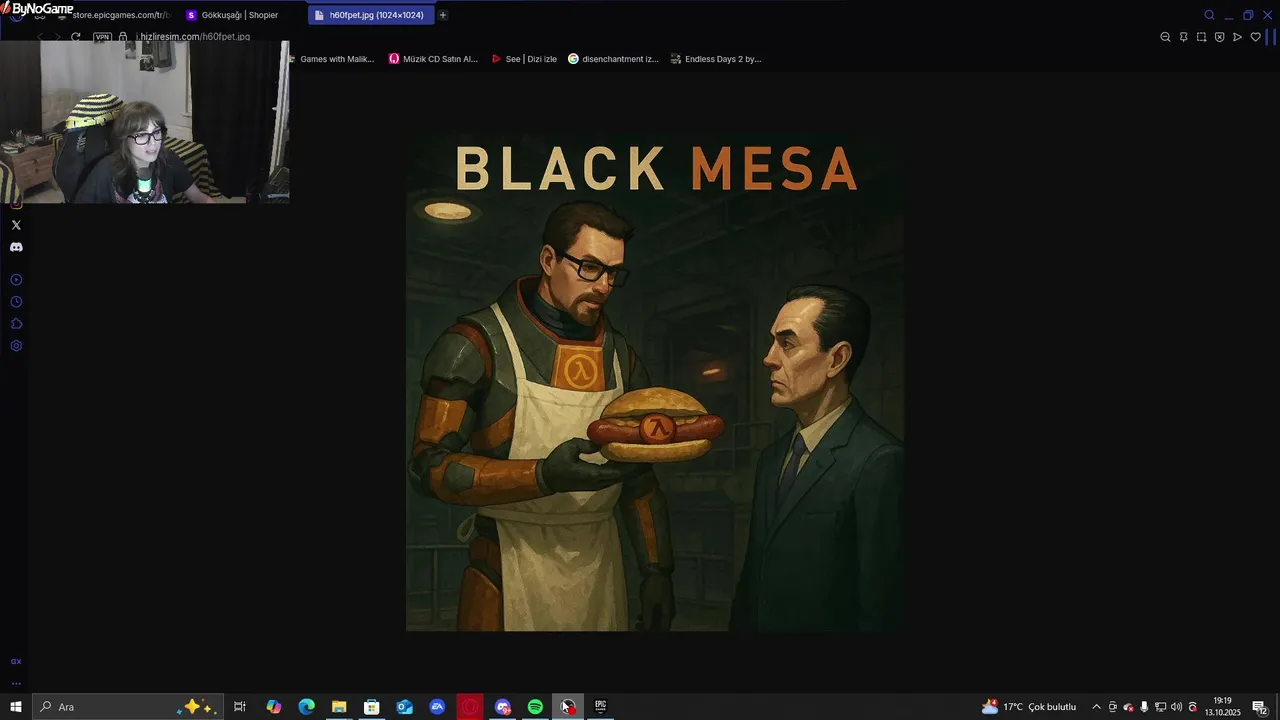Open Games with Malik bookmark
Viewport: 1280px width, 720px height.
[x=331, y=59]
